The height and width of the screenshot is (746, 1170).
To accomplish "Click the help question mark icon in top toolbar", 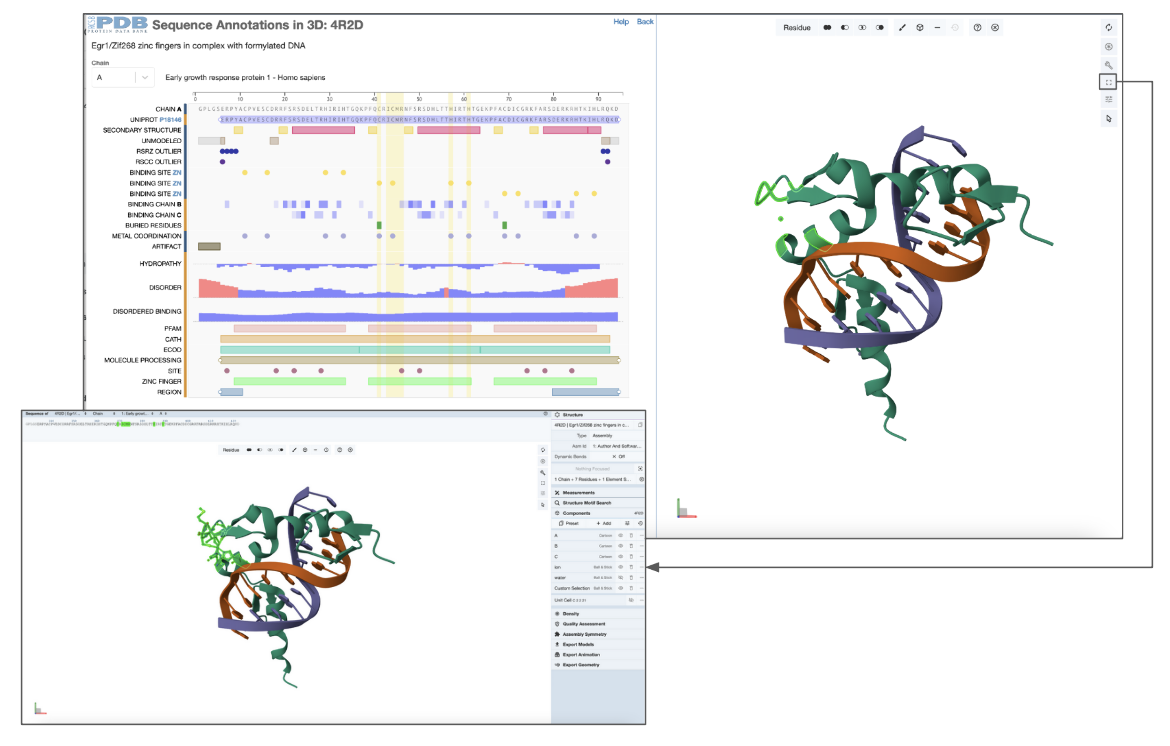I will pos(977,27).
